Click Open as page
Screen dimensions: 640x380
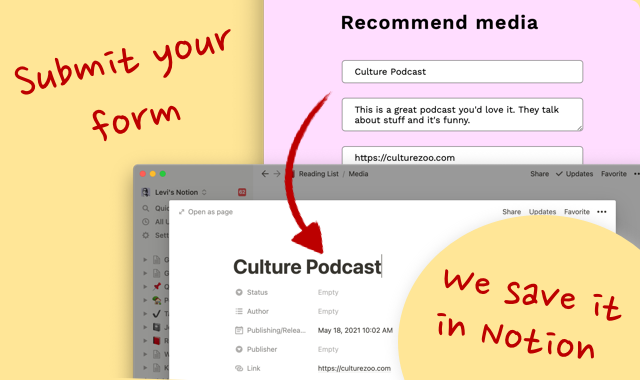coord(206,212)
